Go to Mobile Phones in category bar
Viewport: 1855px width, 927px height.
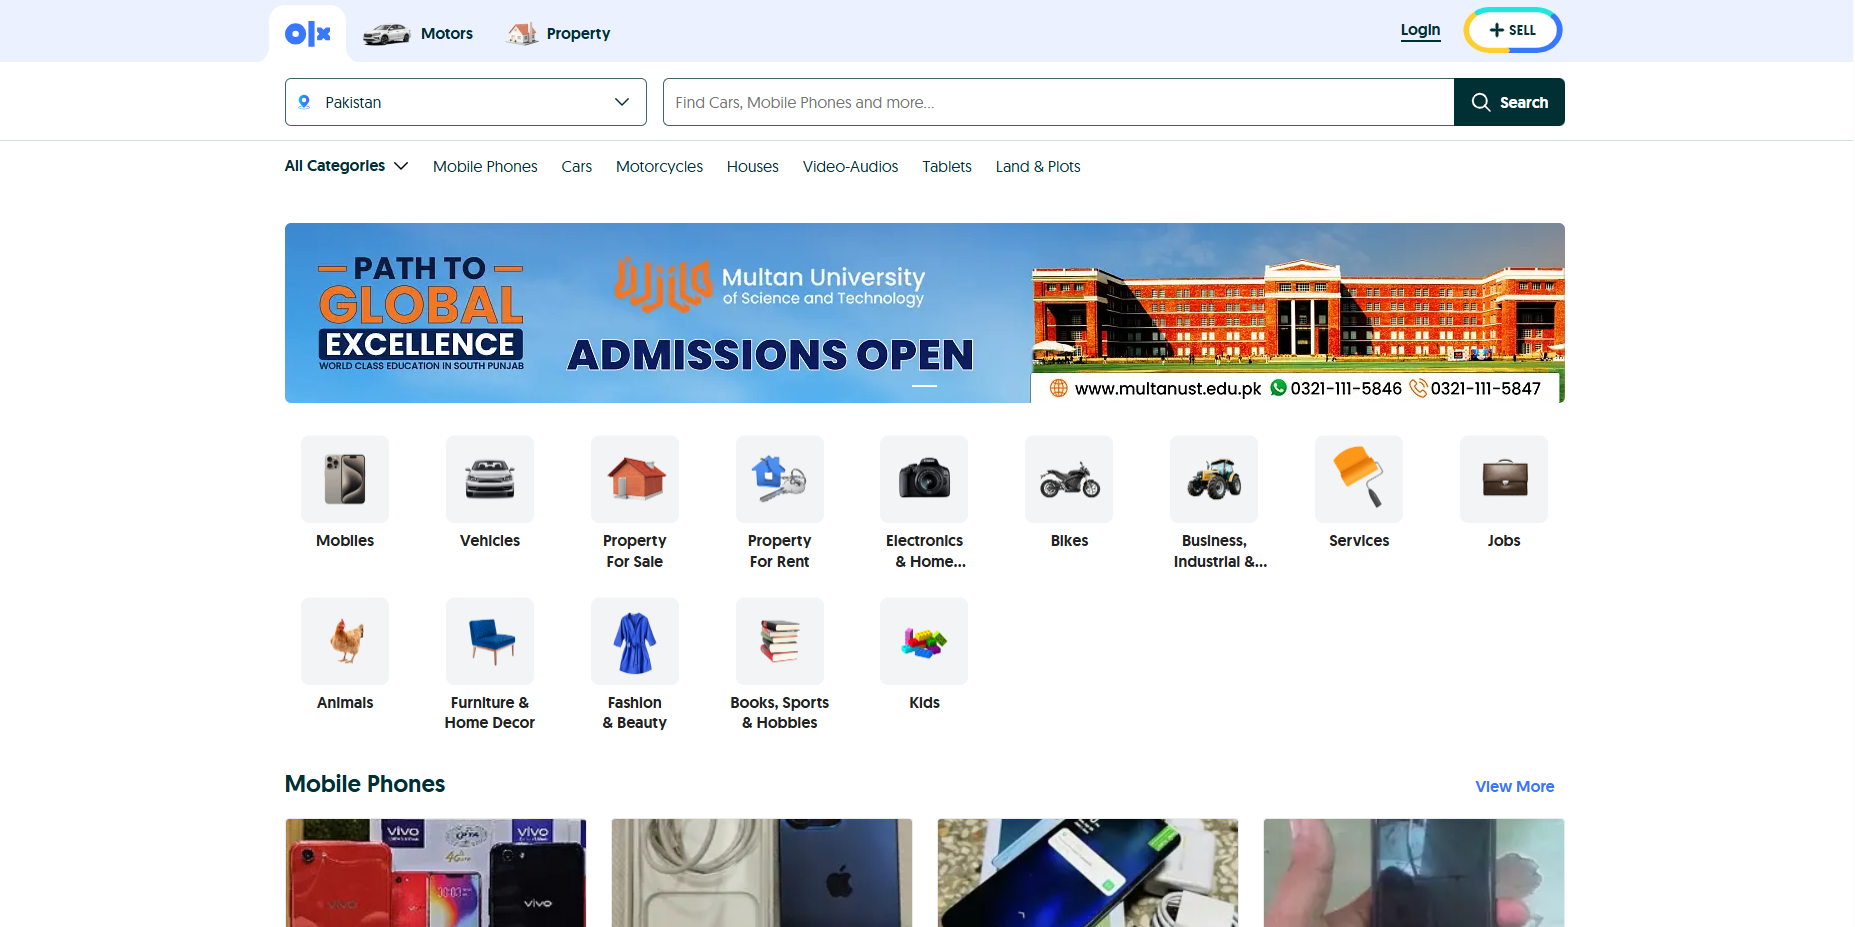[x=485, y=167]
